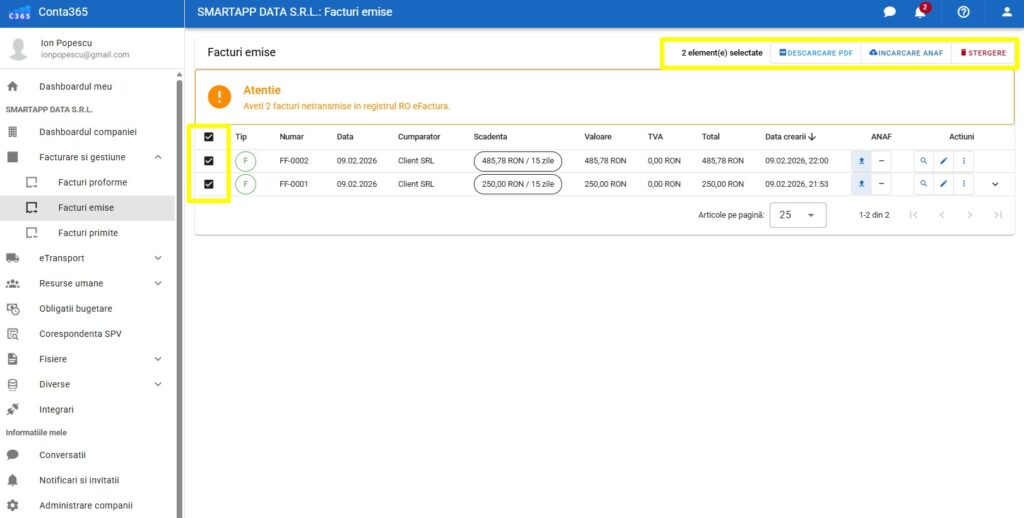Expand the eTransport sidebar section
Viewport: 1024px width, 518px height.
(85, 258)
